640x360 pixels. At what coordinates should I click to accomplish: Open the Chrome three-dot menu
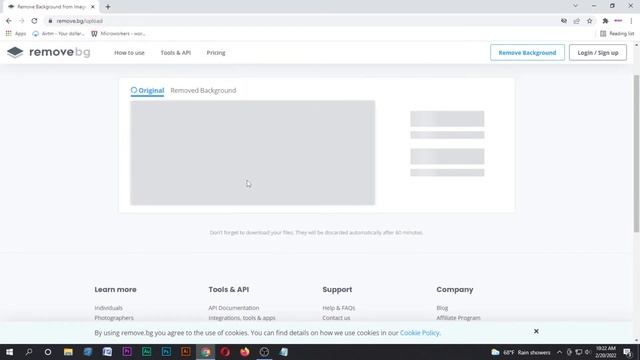click(x=631, y=21)
